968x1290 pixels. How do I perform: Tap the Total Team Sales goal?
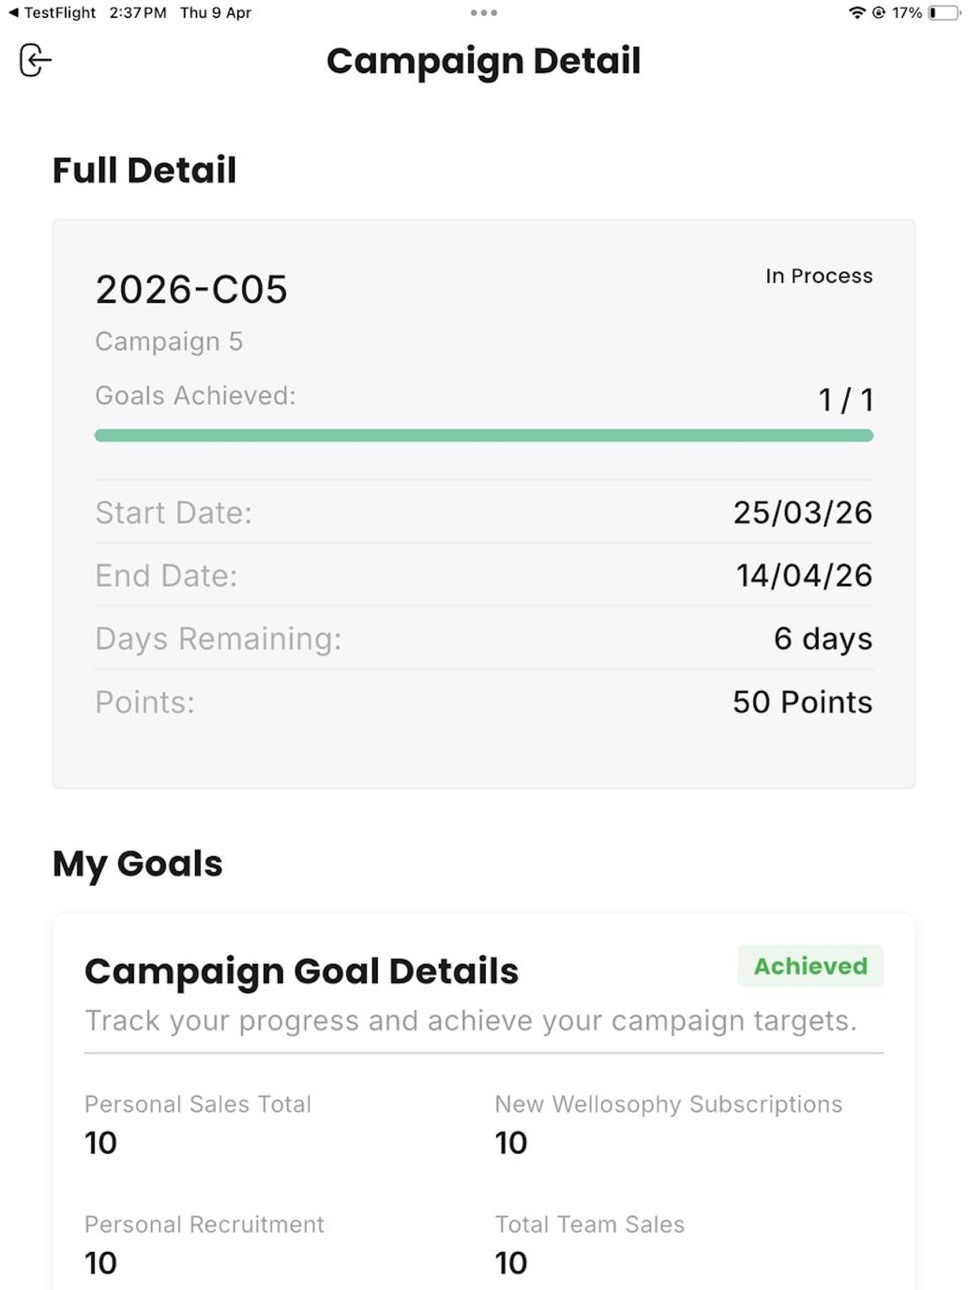(x=590, y=1243)
